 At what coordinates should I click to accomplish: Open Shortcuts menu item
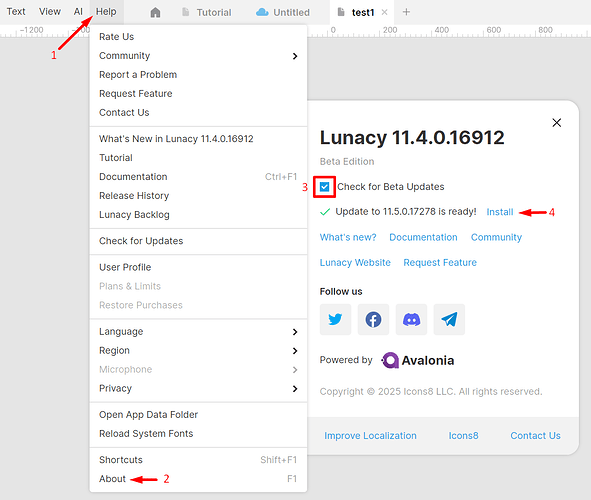(198, 460)
